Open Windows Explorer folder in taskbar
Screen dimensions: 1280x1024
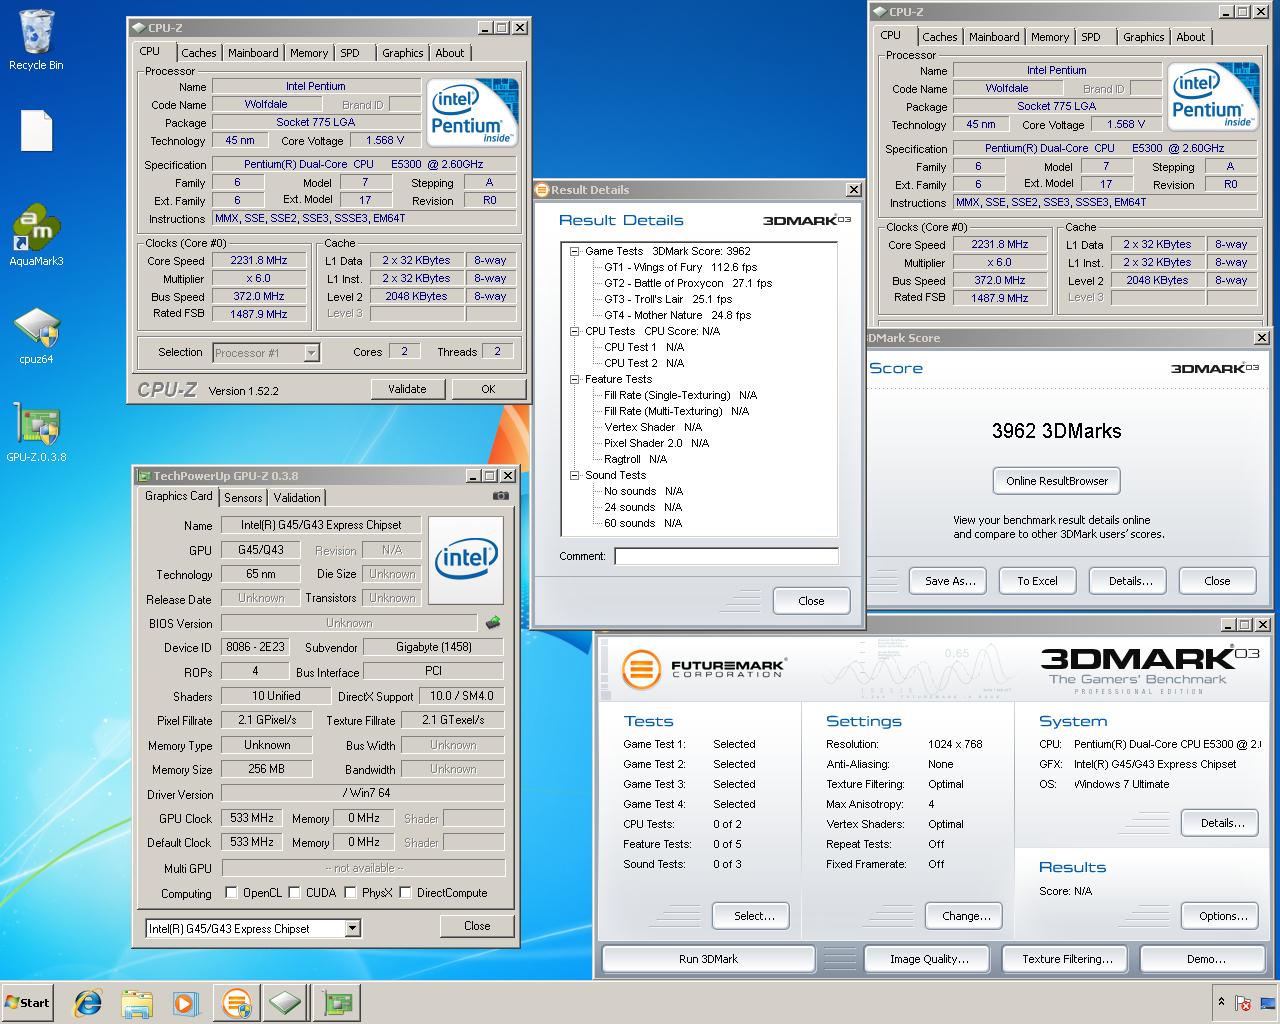pos(137,1003)
